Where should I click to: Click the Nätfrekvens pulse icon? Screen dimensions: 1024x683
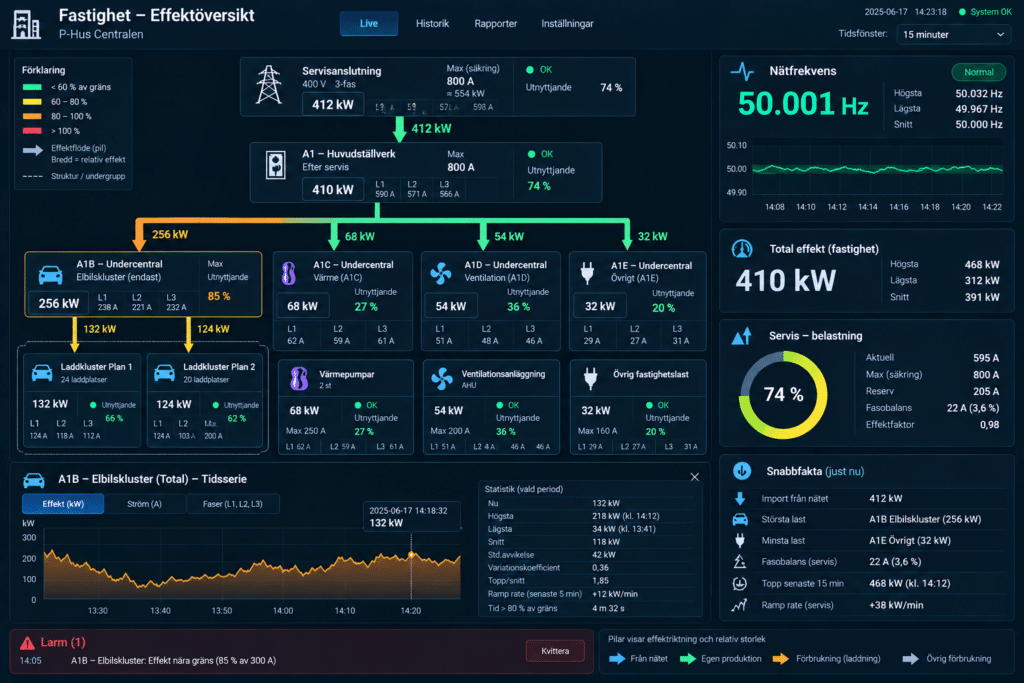[743, 71]
